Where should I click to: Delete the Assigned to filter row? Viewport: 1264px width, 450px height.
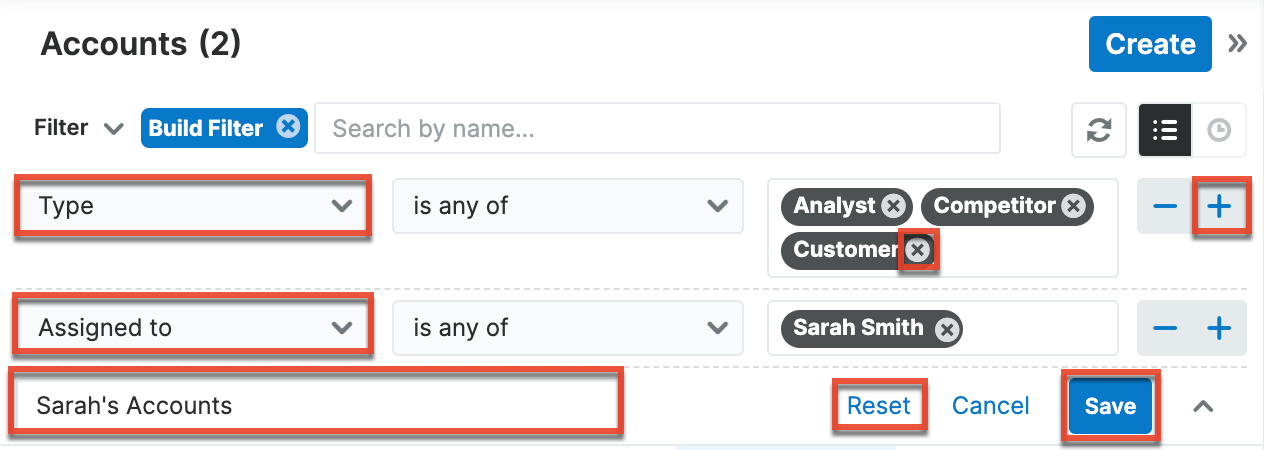coord(1165,328)
